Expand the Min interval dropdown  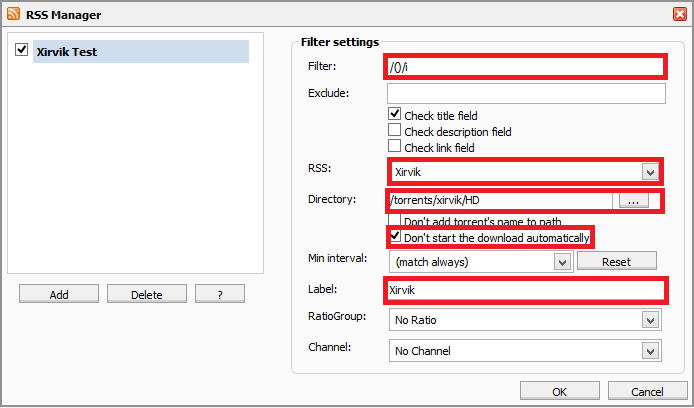(562, 262)
